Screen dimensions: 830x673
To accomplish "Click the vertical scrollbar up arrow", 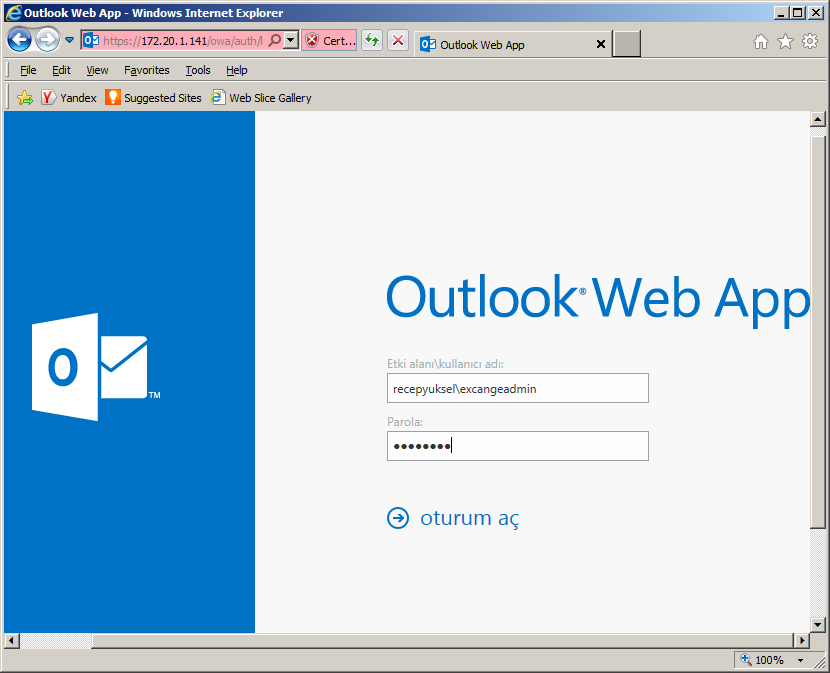I will (817, 119).
